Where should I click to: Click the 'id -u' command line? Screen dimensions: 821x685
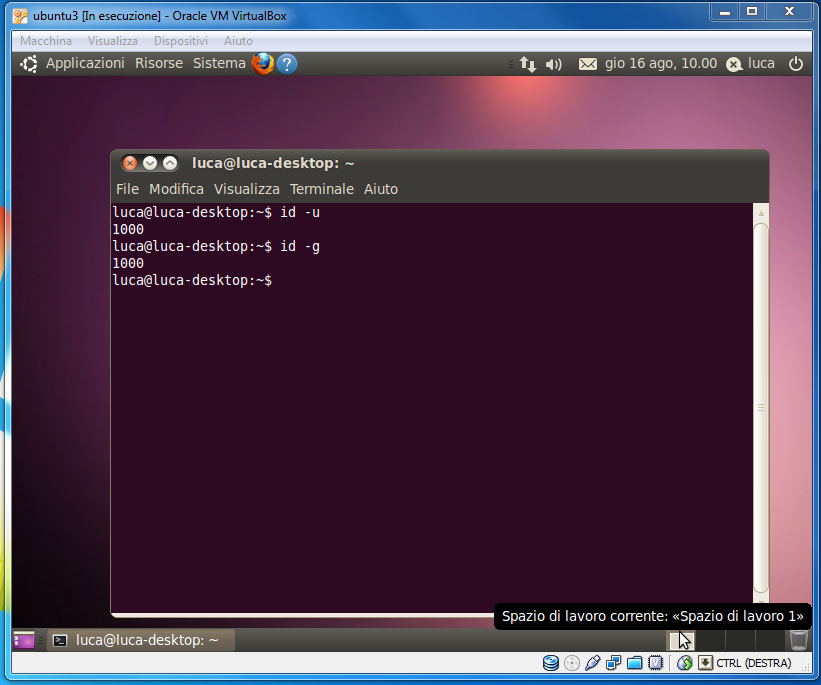[216, 212]
